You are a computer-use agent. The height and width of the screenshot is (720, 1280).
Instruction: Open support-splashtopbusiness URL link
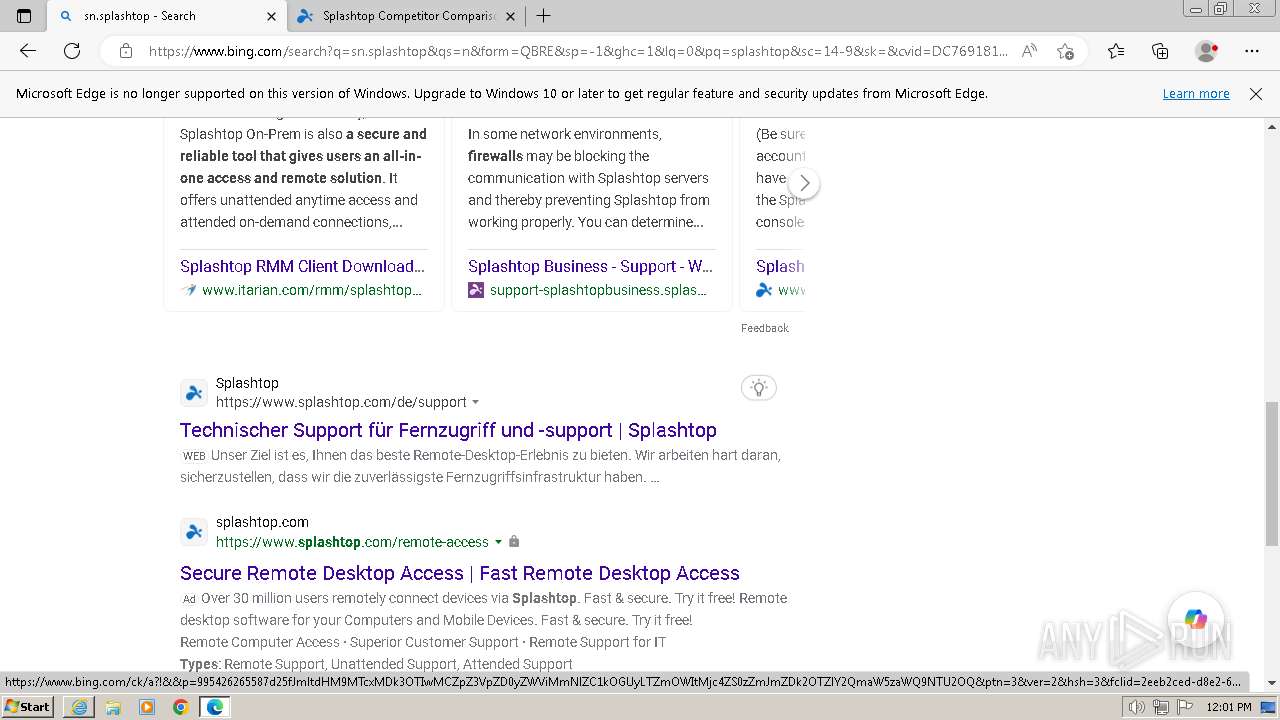coord(598,290)
